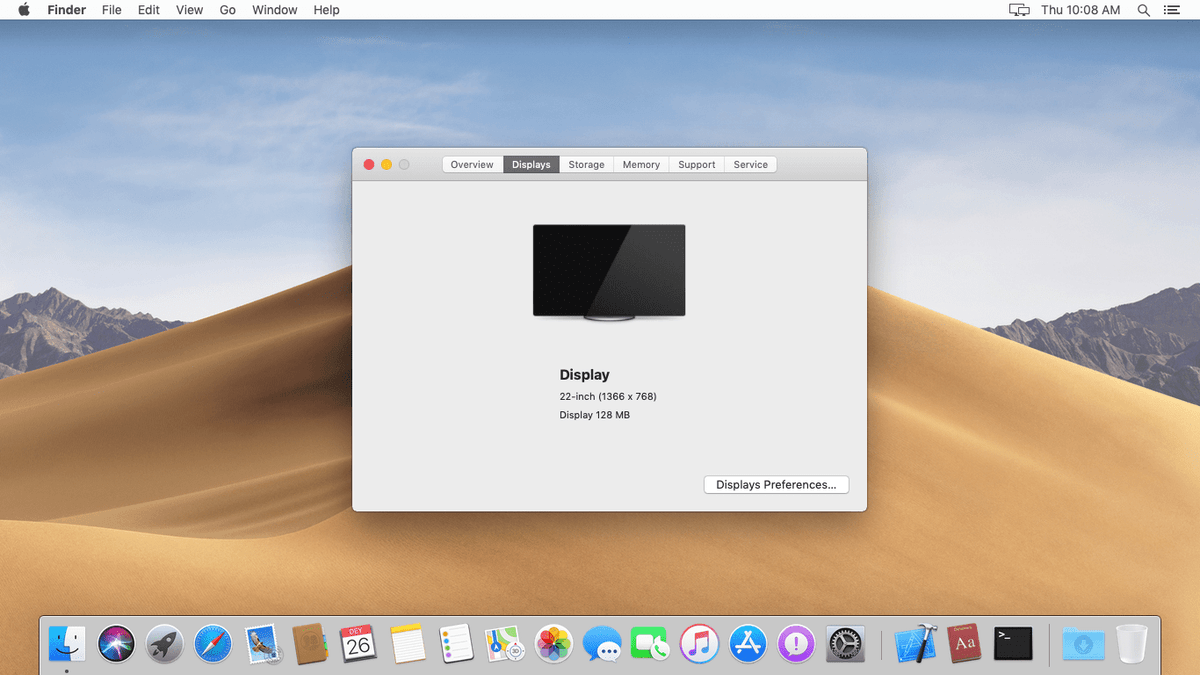Screen dimensions: 1200x675
Task: Open the Dictionary app
Action: pos(964,644)
